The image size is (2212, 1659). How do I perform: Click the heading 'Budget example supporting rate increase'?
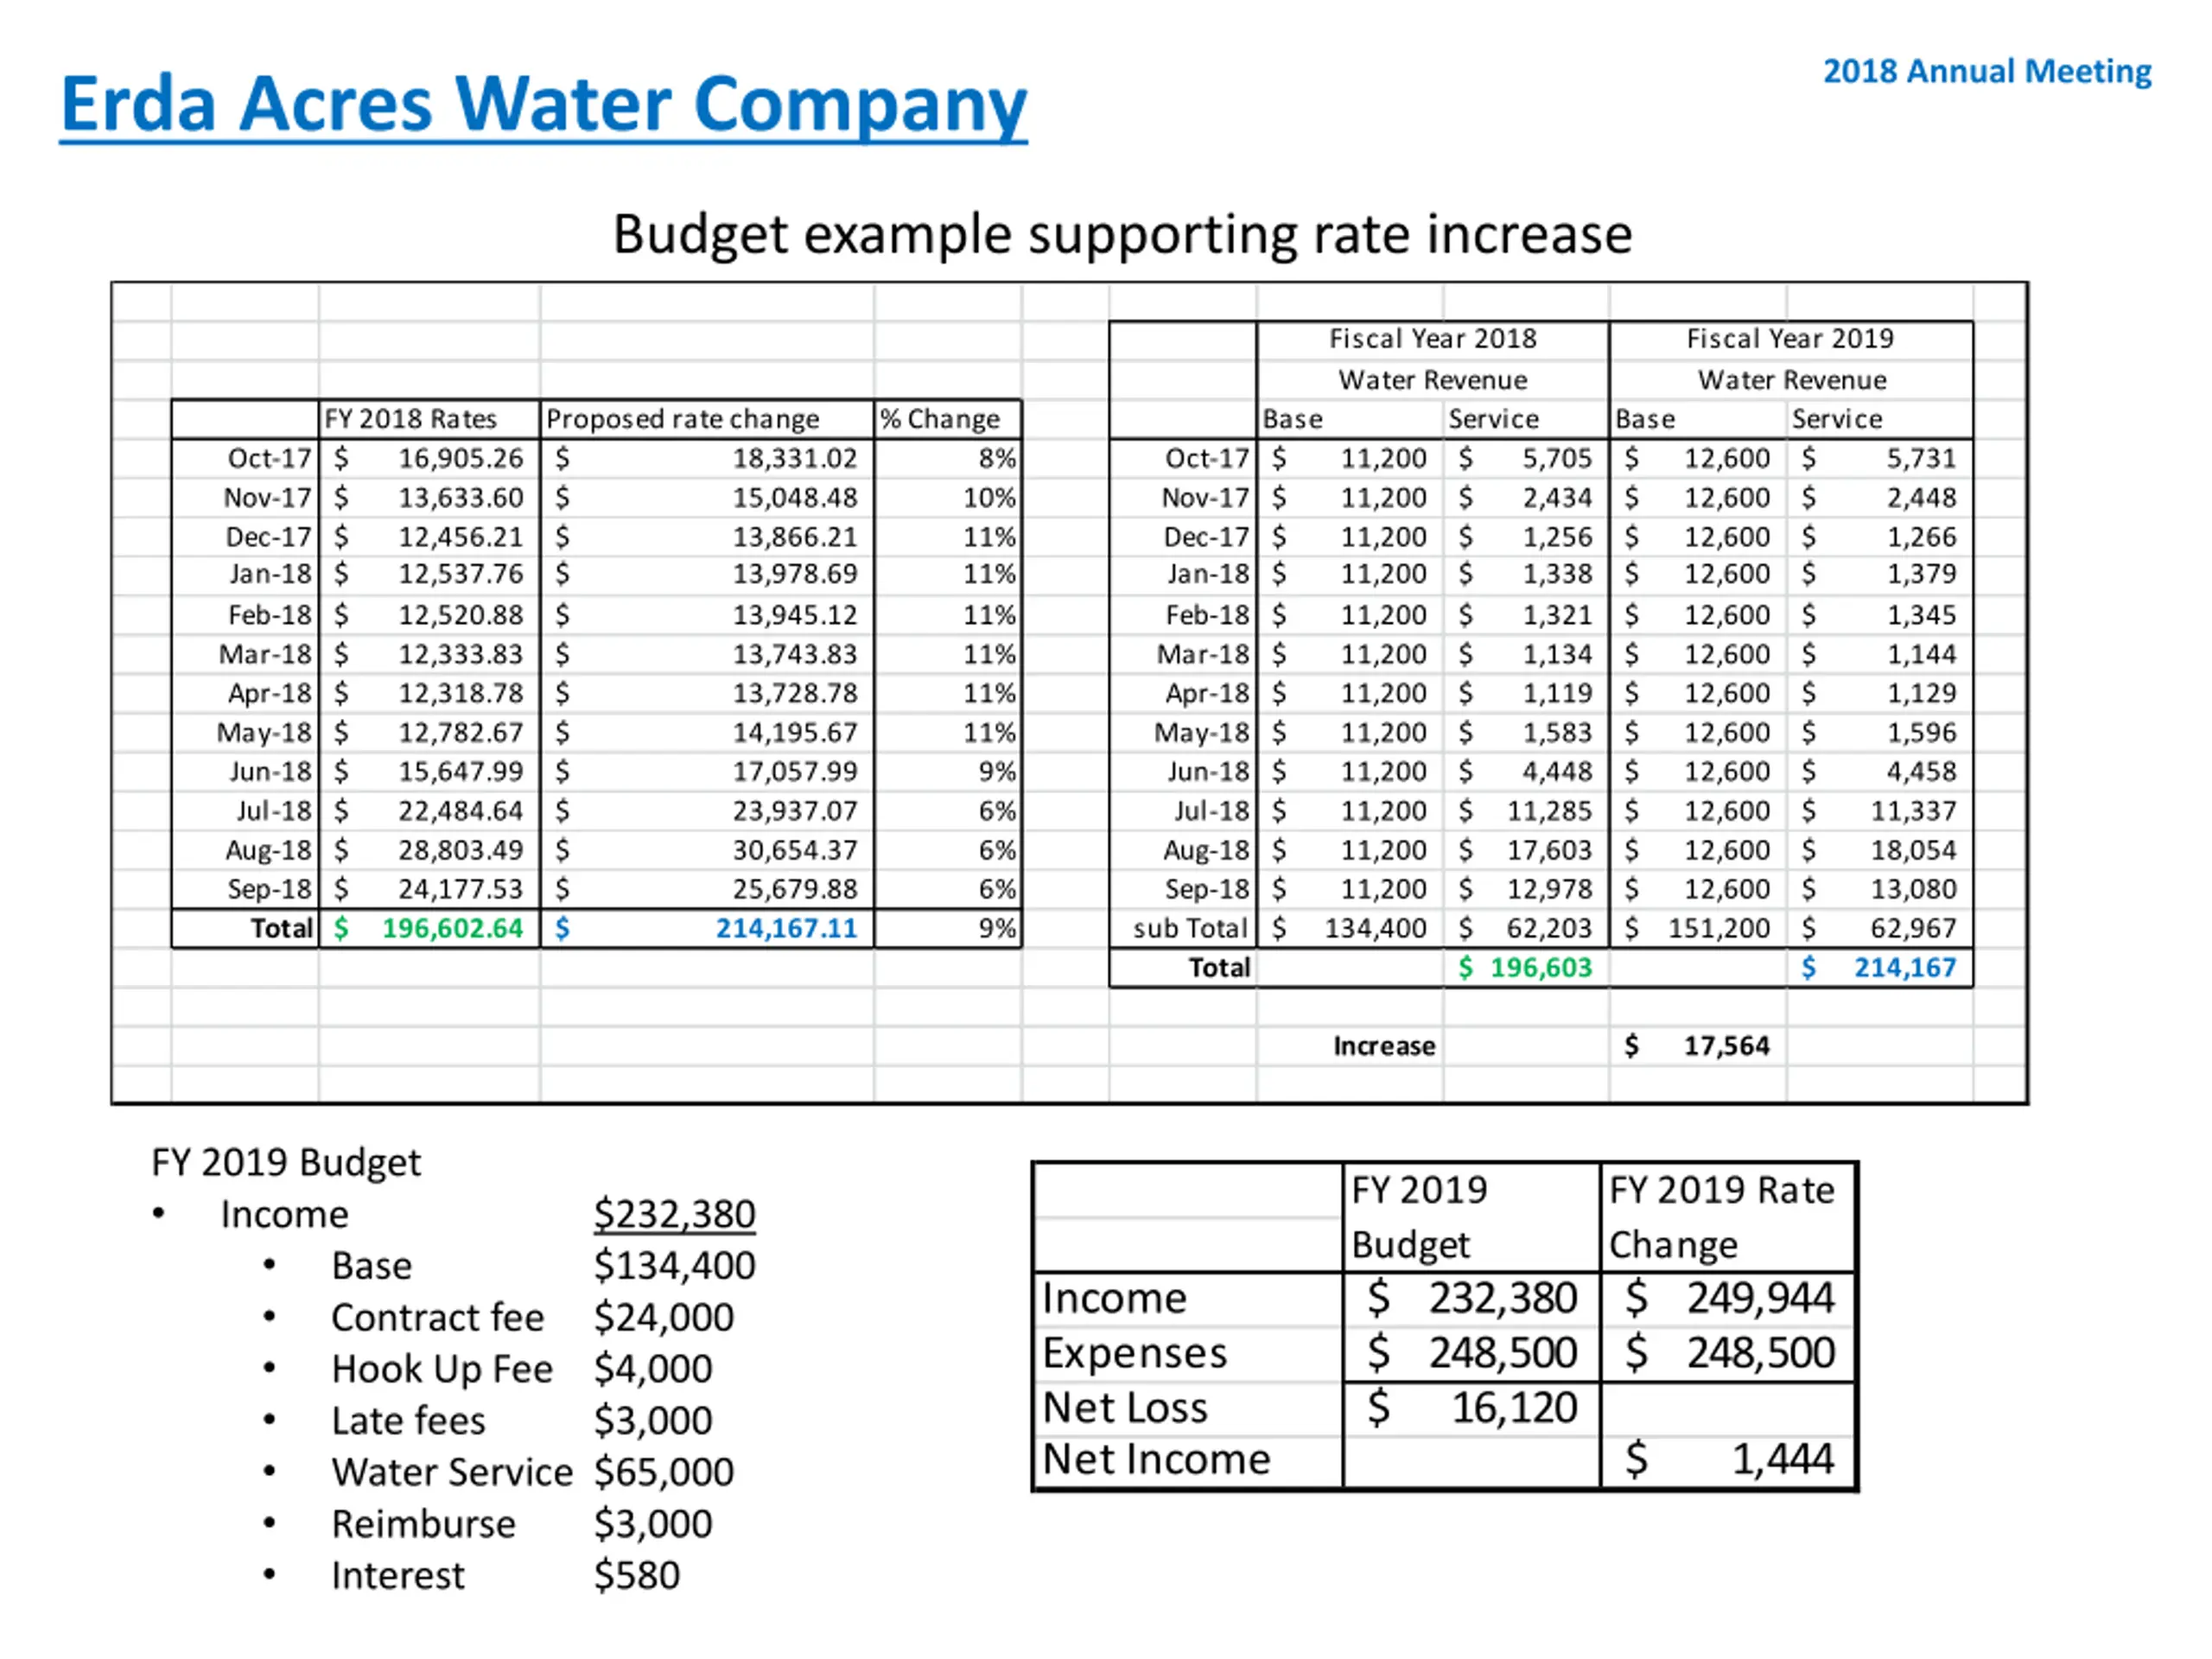(x=1122, y=236)
